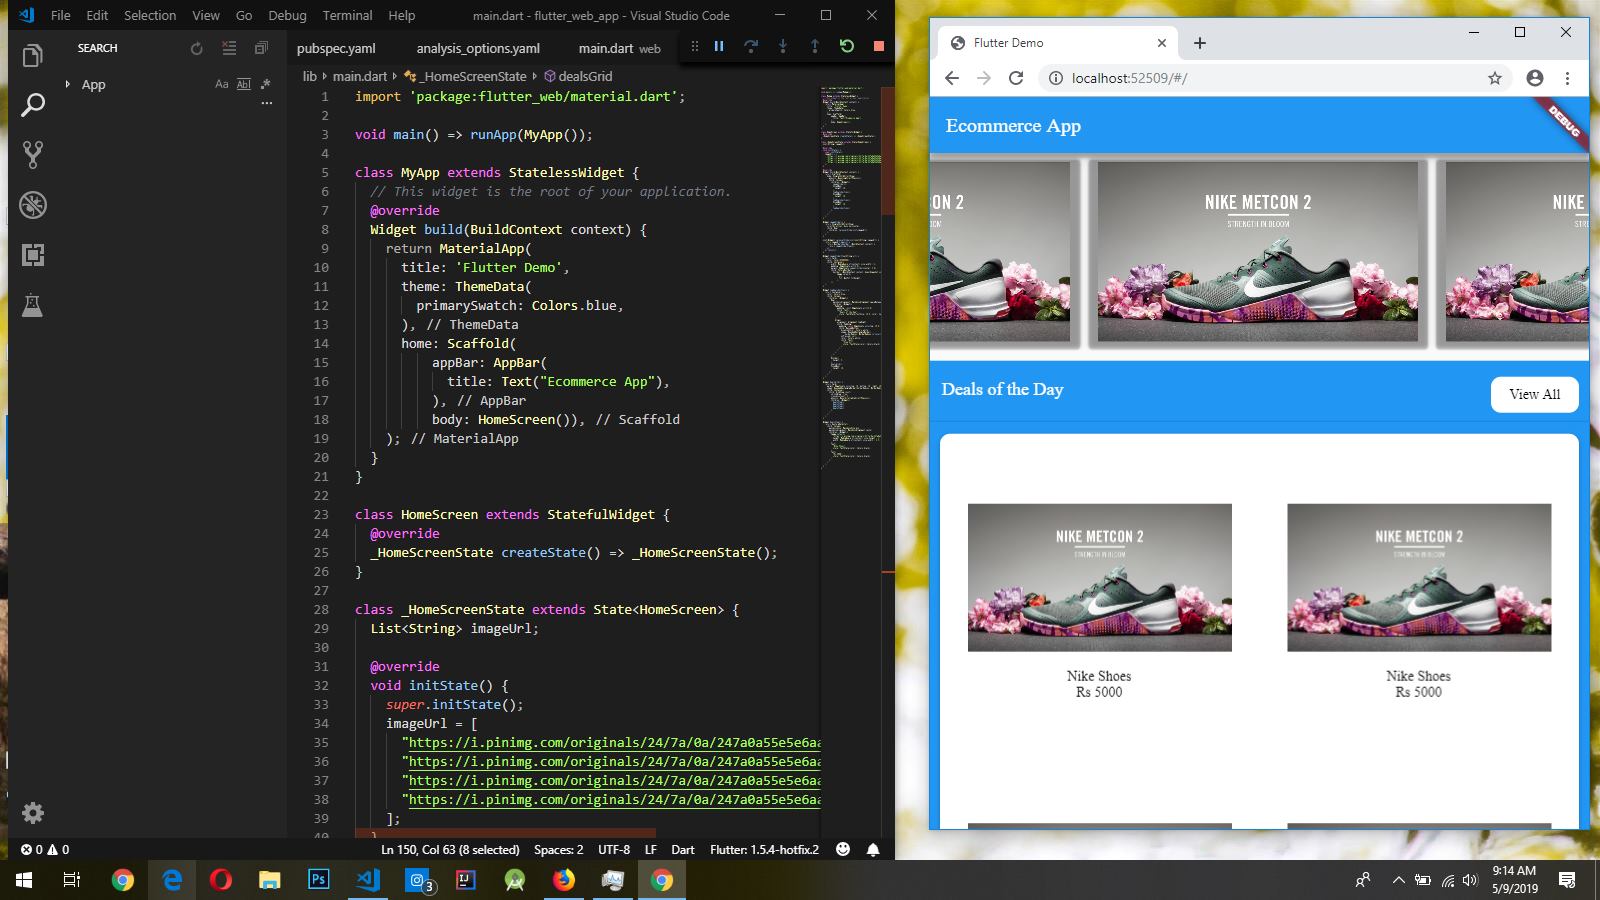The image size is (1600, 900).
Task: Click debug Step Over button
Action: pos(750,46)
